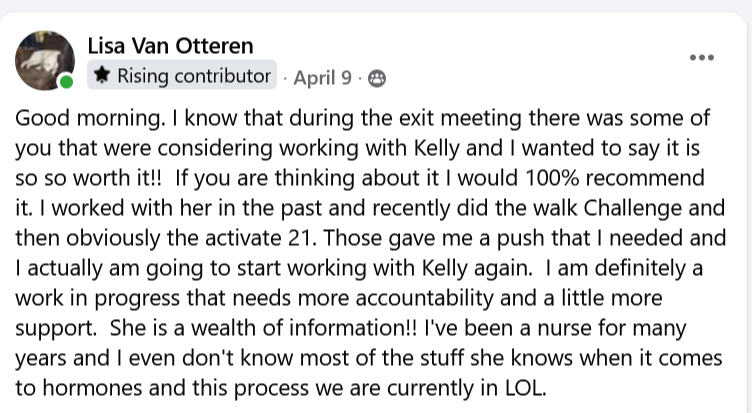Click the star icon in contributor badge

coord(103,76)
